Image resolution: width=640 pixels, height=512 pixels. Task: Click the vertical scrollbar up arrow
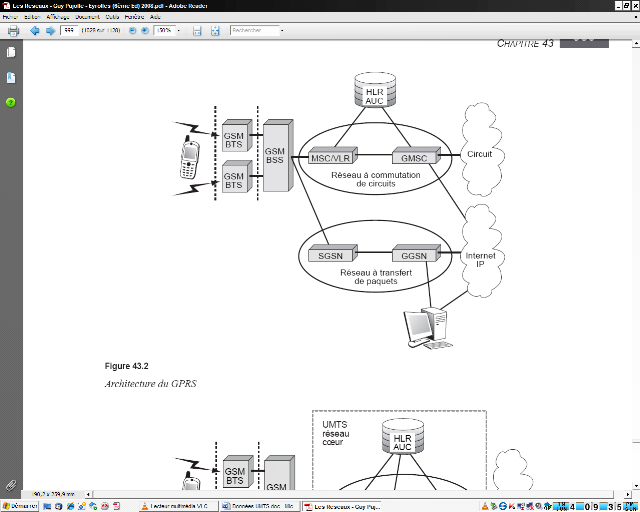pos(636,43)
